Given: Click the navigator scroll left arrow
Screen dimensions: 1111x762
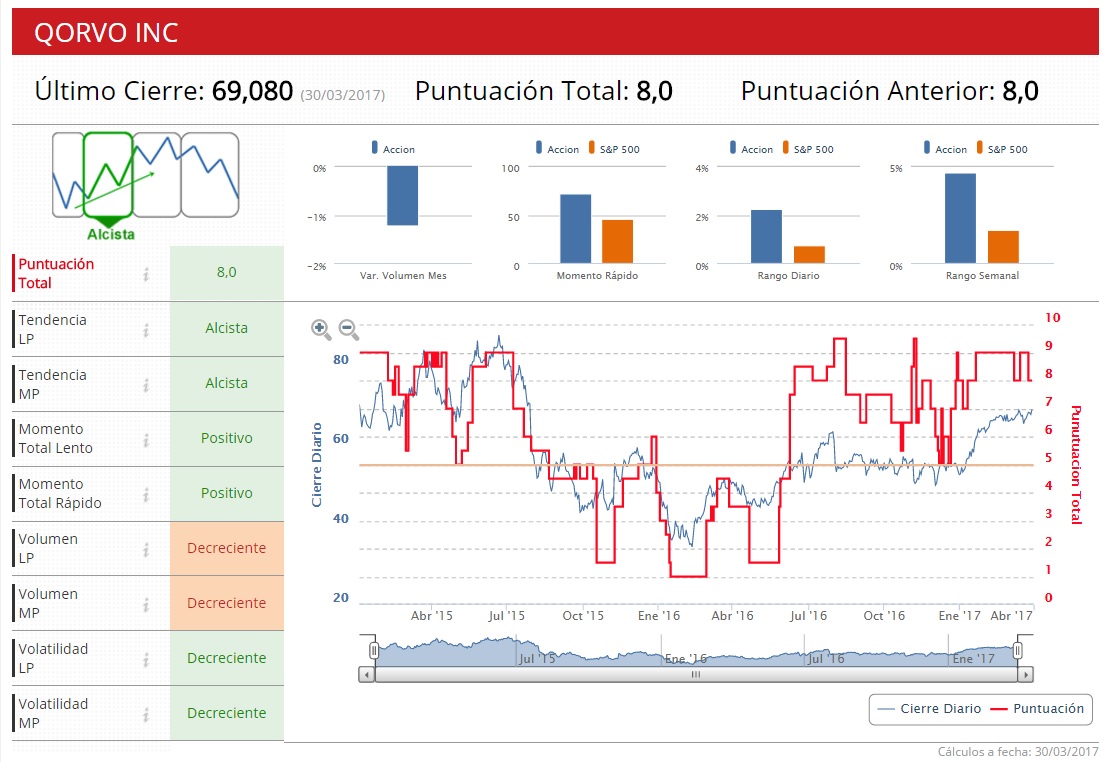Looking at the screenshot, I should pos(366,675).
